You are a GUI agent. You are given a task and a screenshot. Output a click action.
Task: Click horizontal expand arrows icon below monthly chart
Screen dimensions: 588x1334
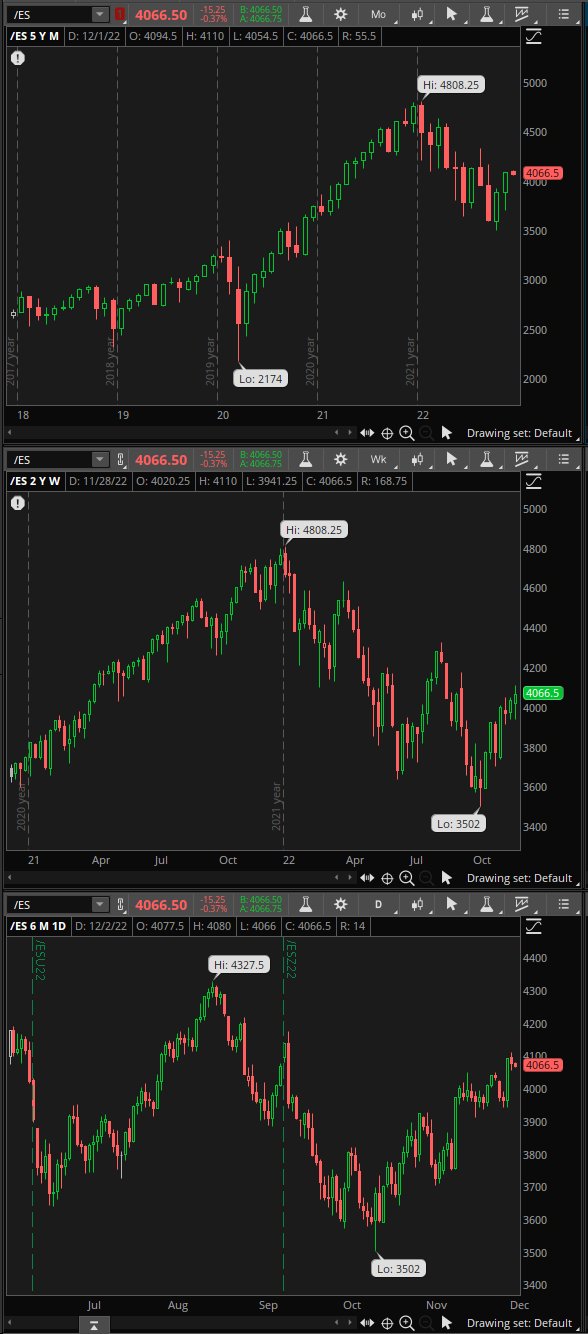coord(367,433)
